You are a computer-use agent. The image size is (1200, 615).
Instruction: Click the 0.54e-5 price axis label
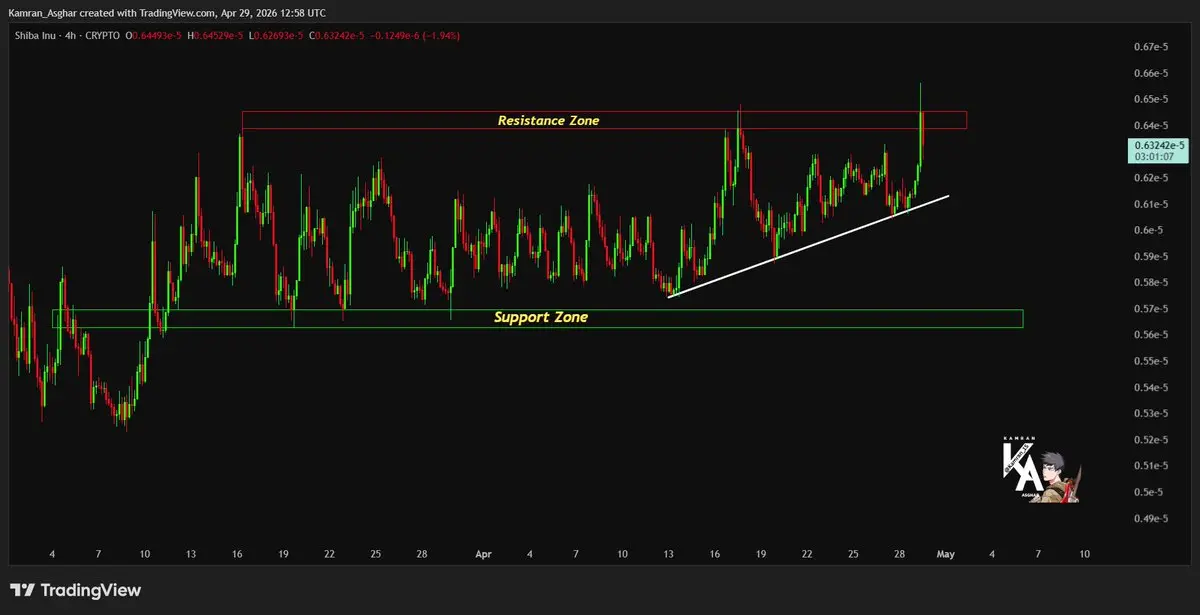point(1153,387)
